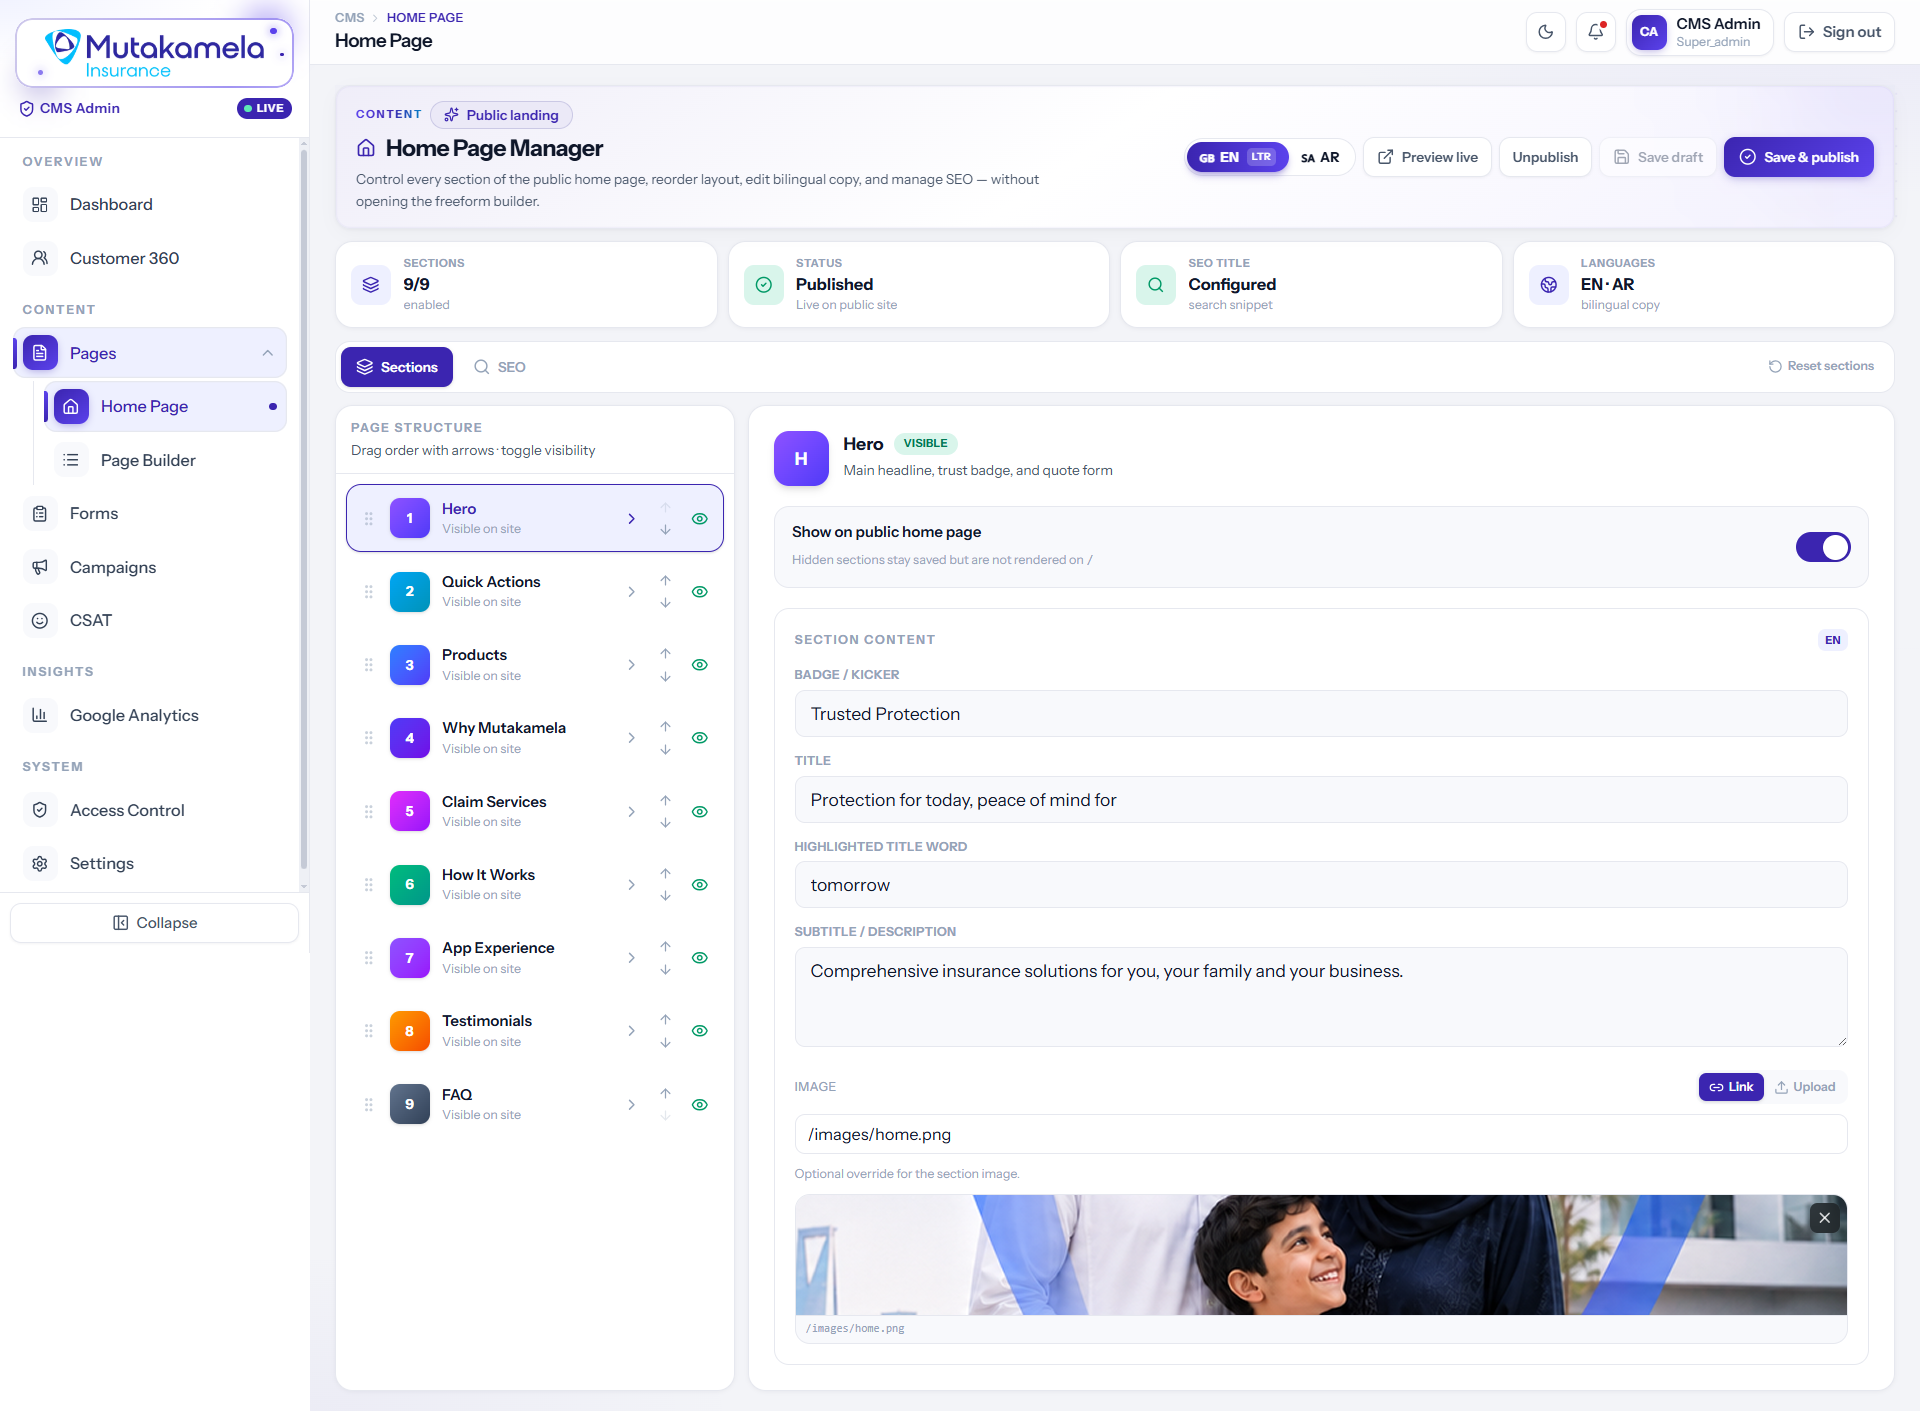This screenshot has height=1411, width=1920.
Task: Collapse the sidebar
Action: pos(155,923)
